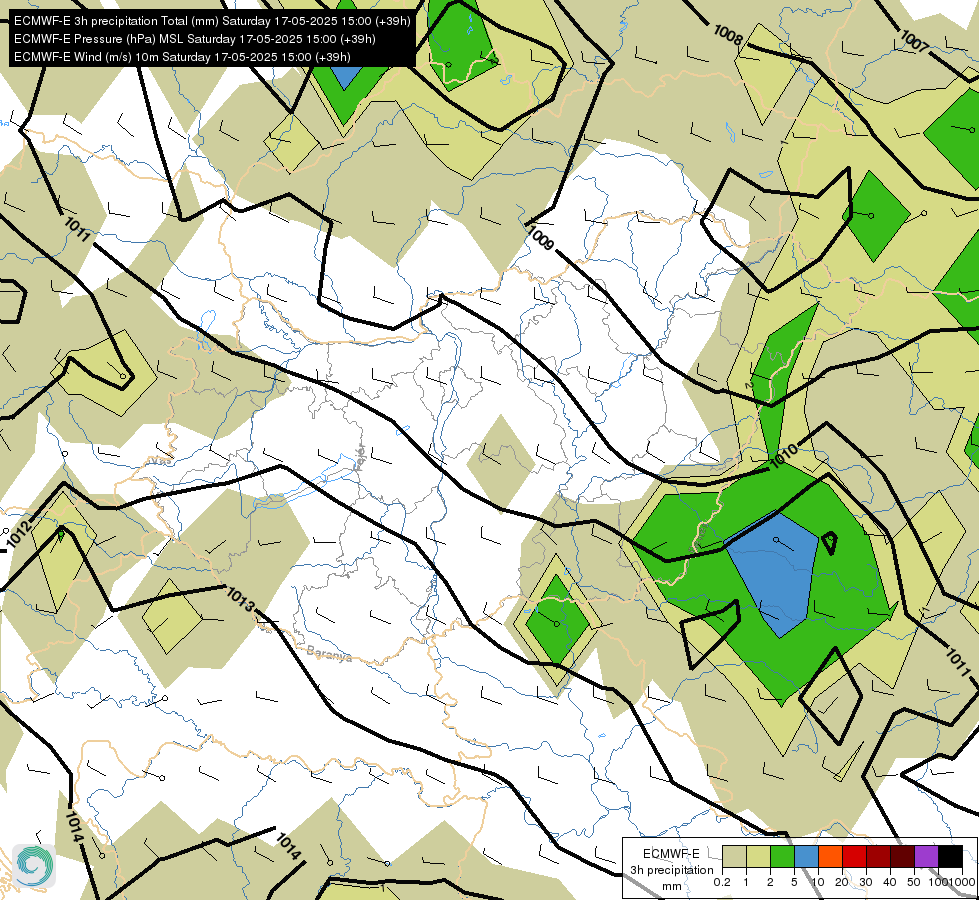Pick the tan 0.2–1 mm legend swatch
Viewport: 979px width, 900px height.
734,857
